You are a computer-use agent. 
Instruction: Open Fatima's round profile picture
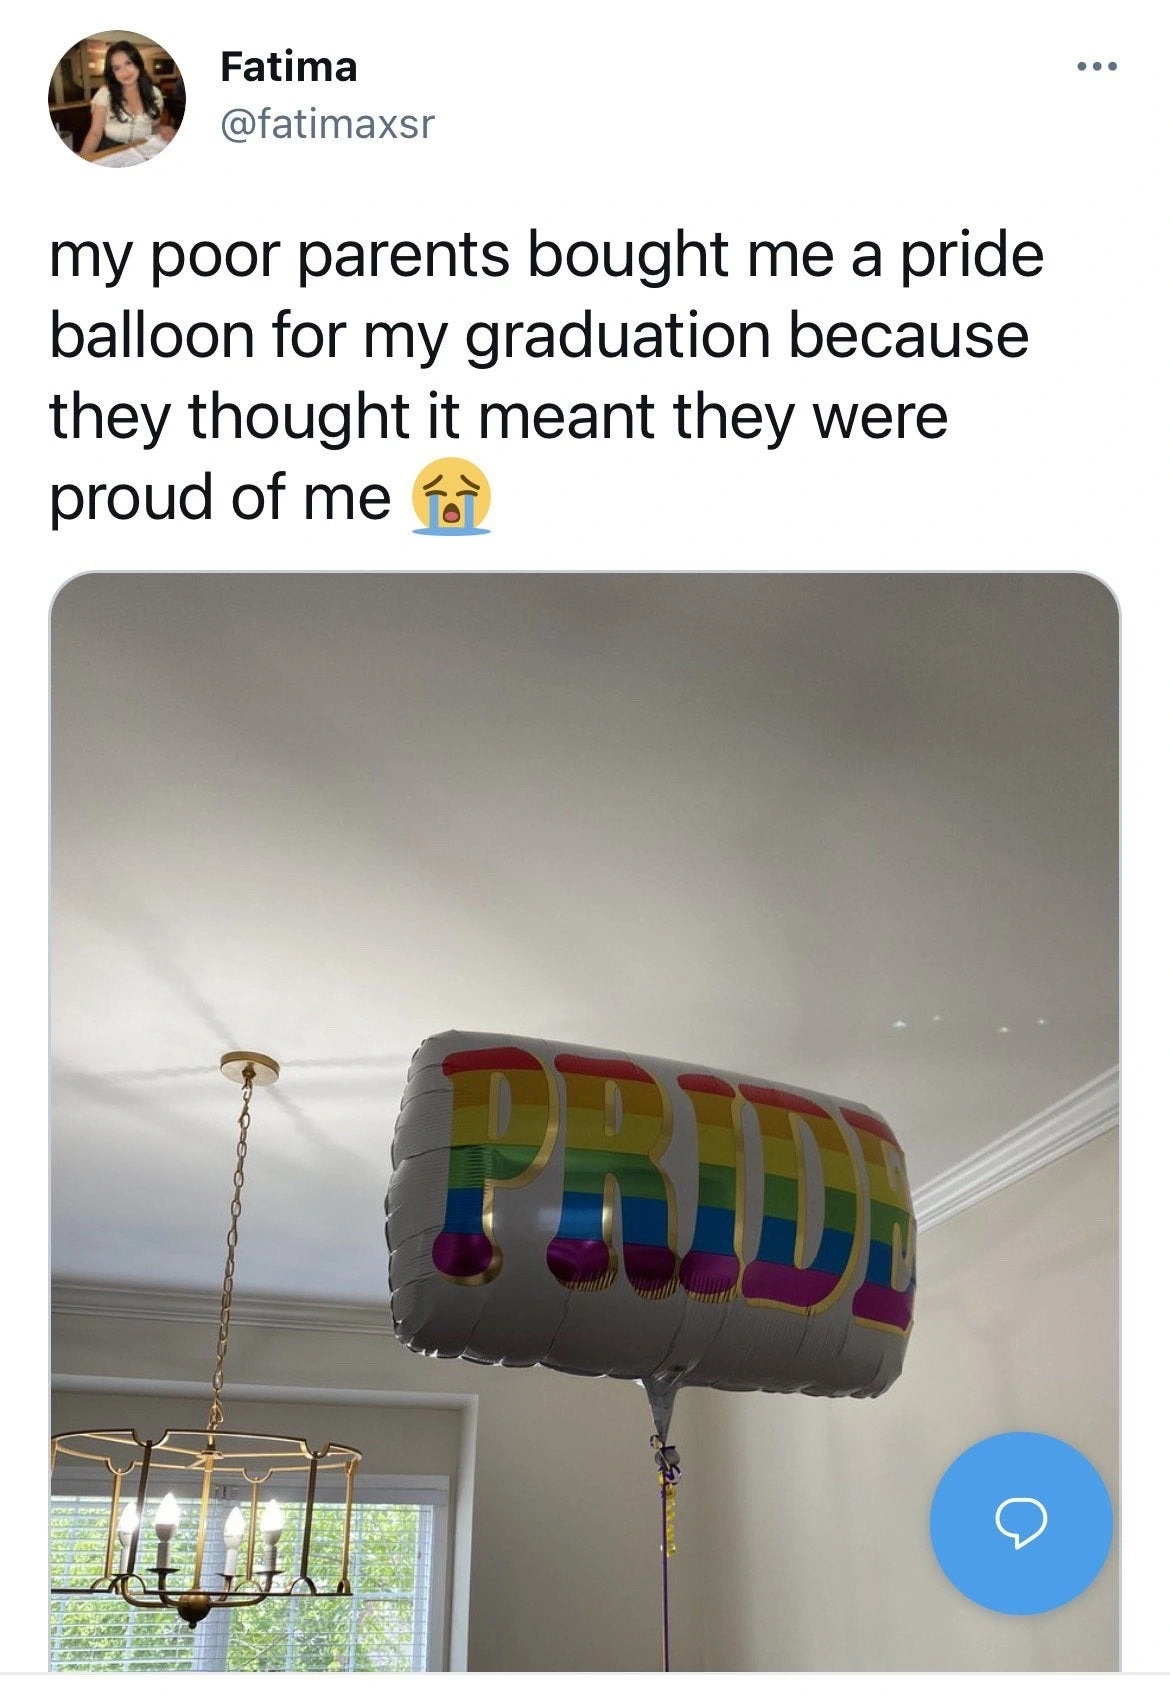click(x=117, y=98)
